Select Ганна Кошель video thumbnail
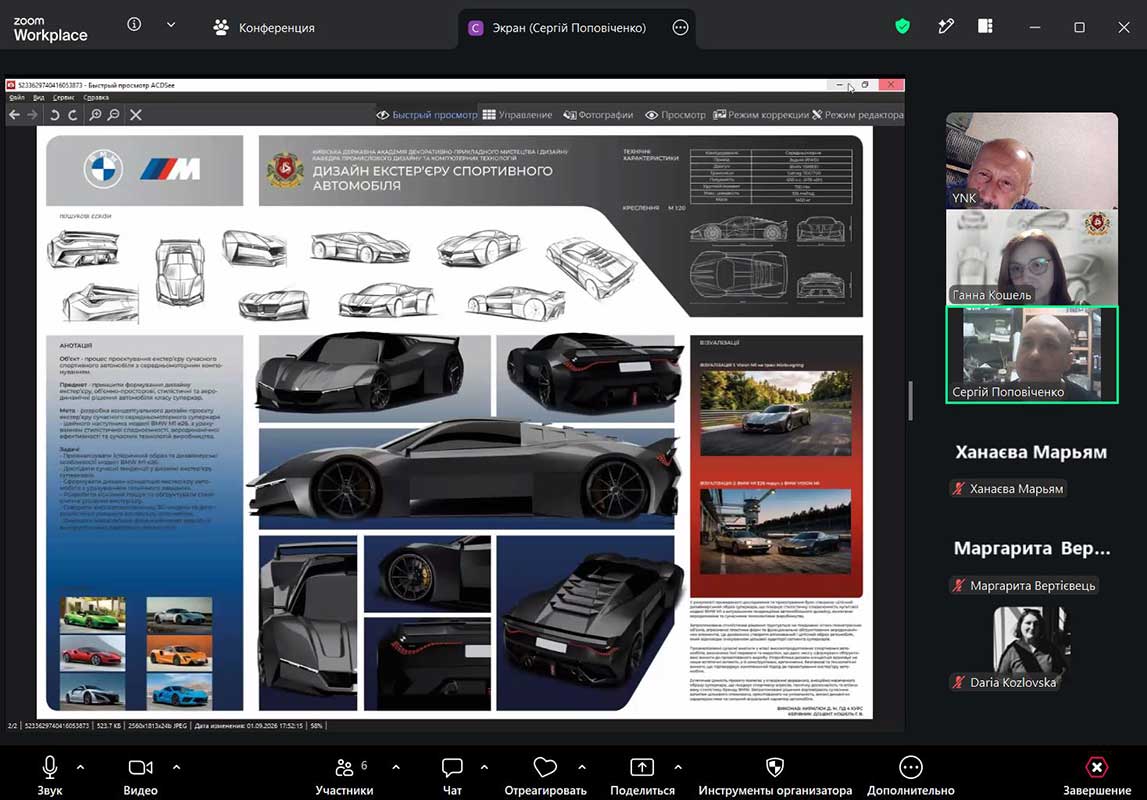Screen dimensions: 1147x800 click(x=1031, y=257)
